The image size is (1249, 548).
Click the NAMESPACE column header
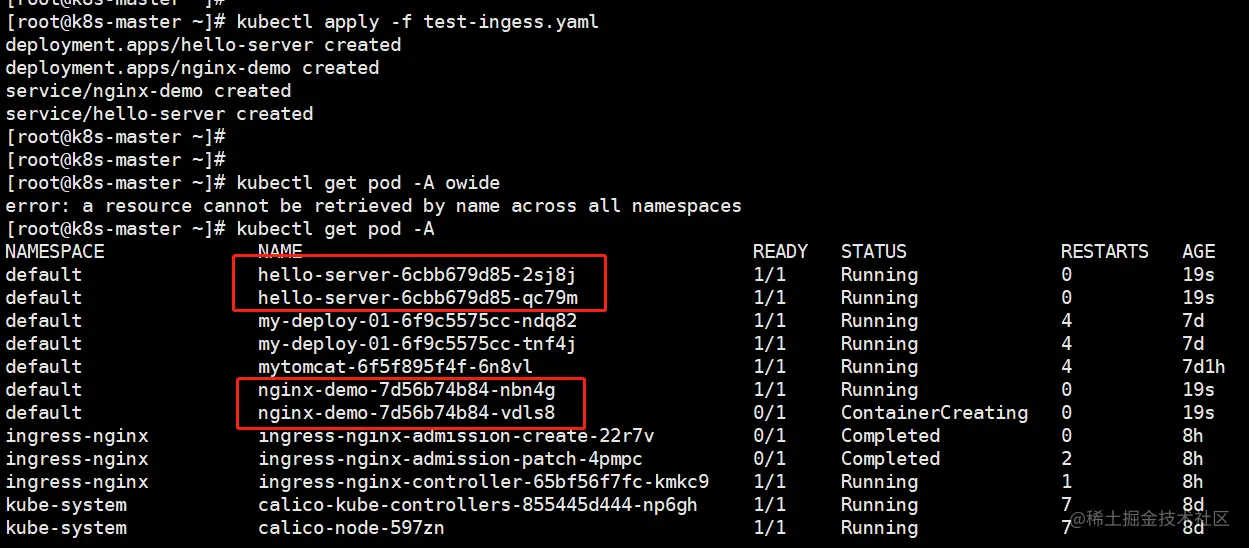tap(55, 252)
